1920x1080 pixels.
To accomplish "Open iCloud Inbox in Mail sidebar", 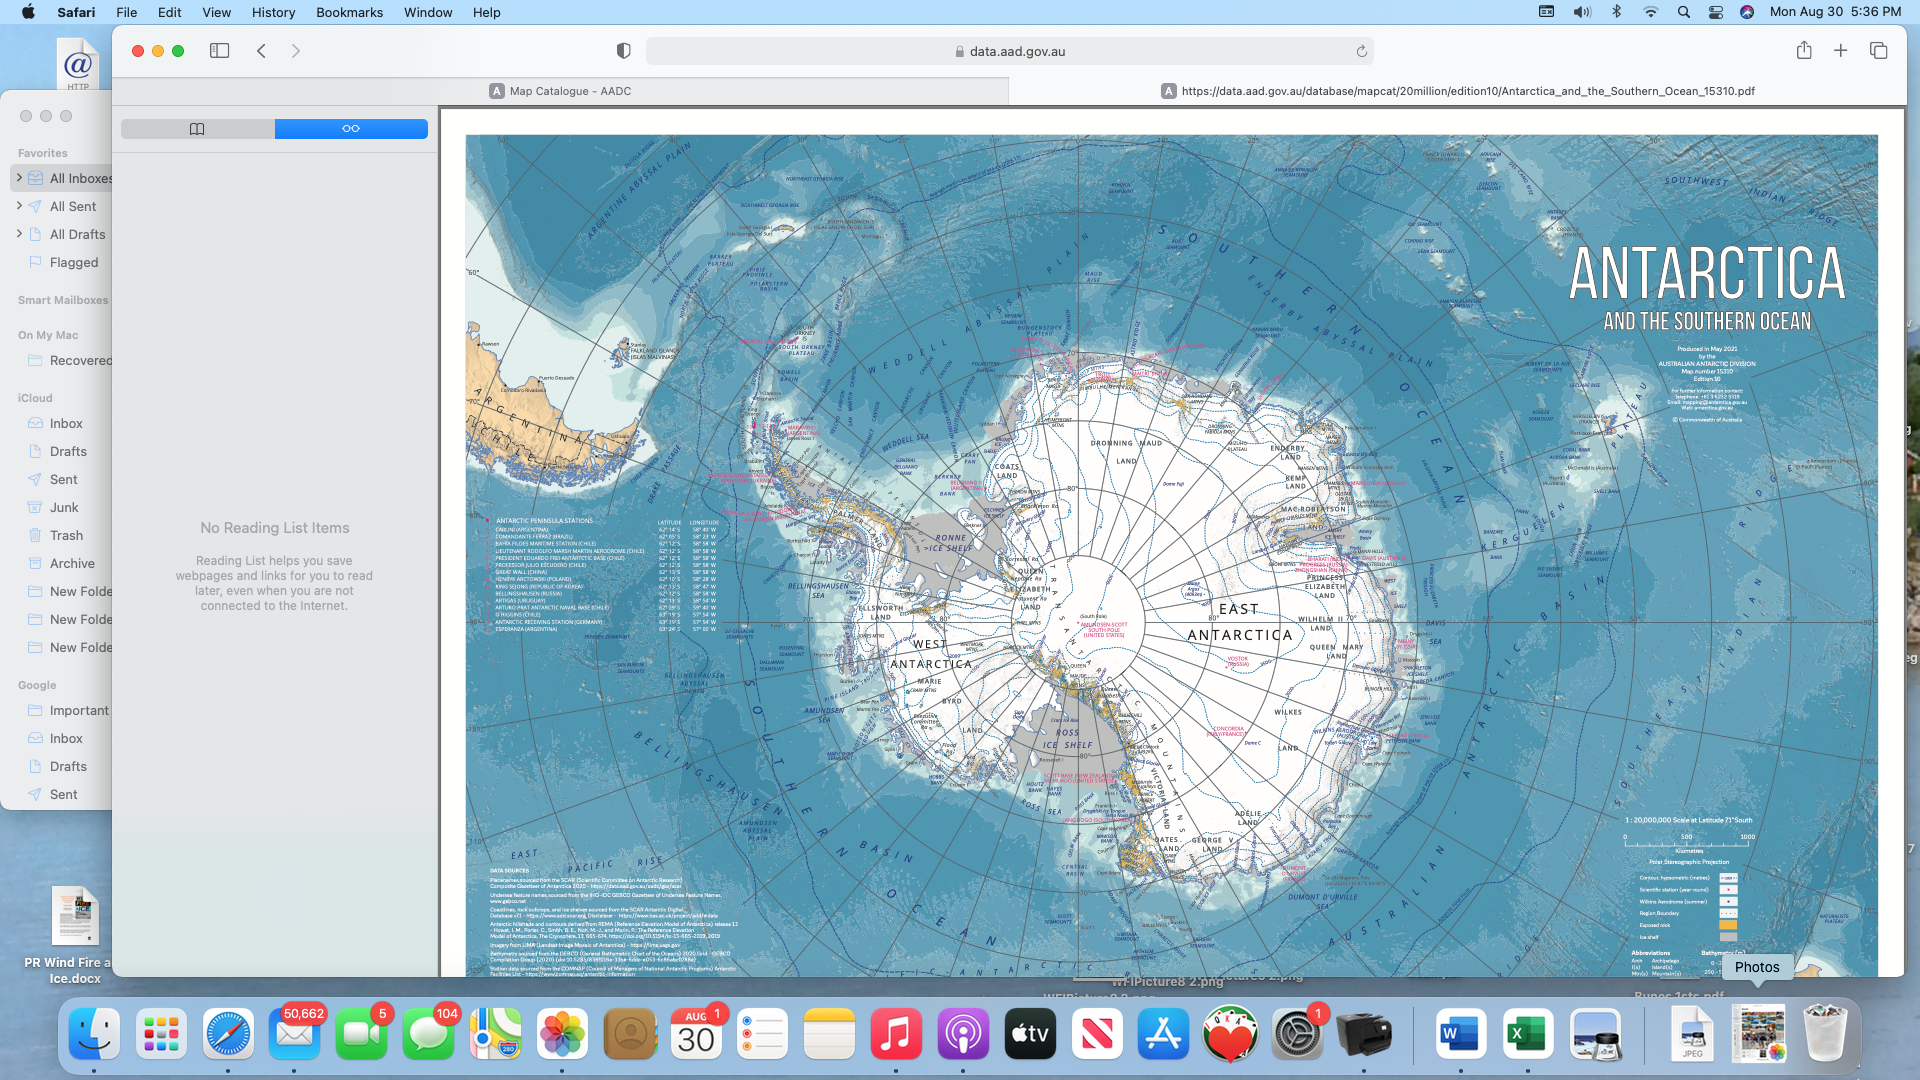I will [x=65, y=423].
